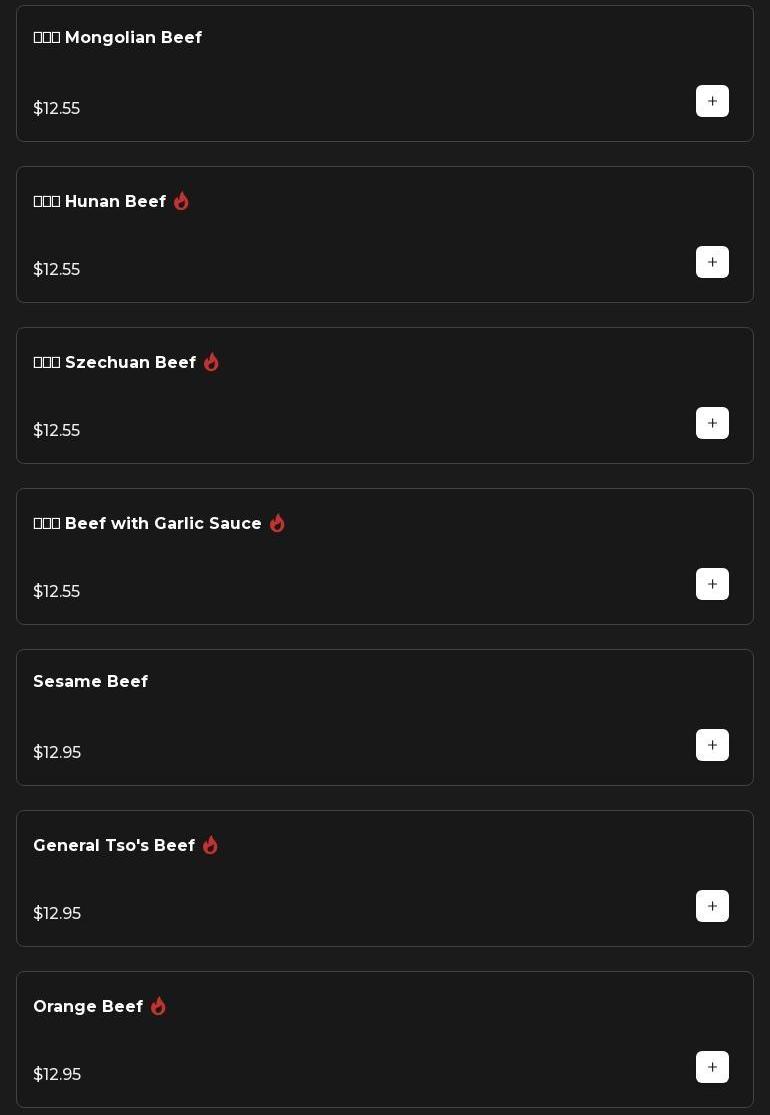Click the plus icon for Sesame Beef

(x=712, y=745)
